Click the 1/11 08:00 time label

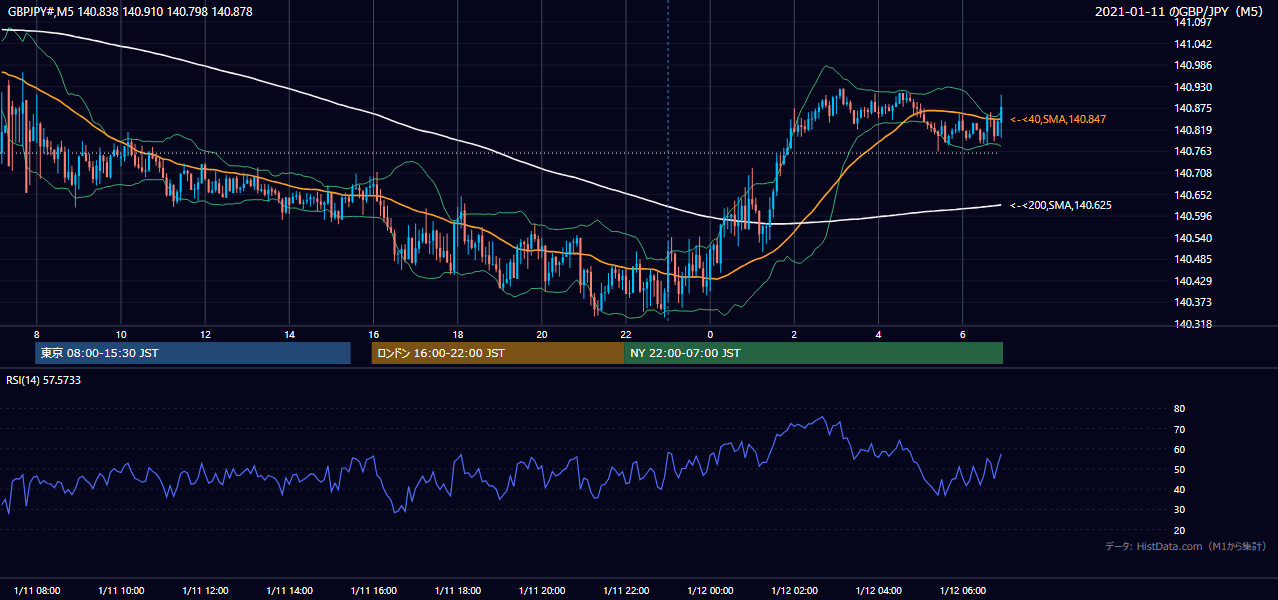[x=37, y=590]
